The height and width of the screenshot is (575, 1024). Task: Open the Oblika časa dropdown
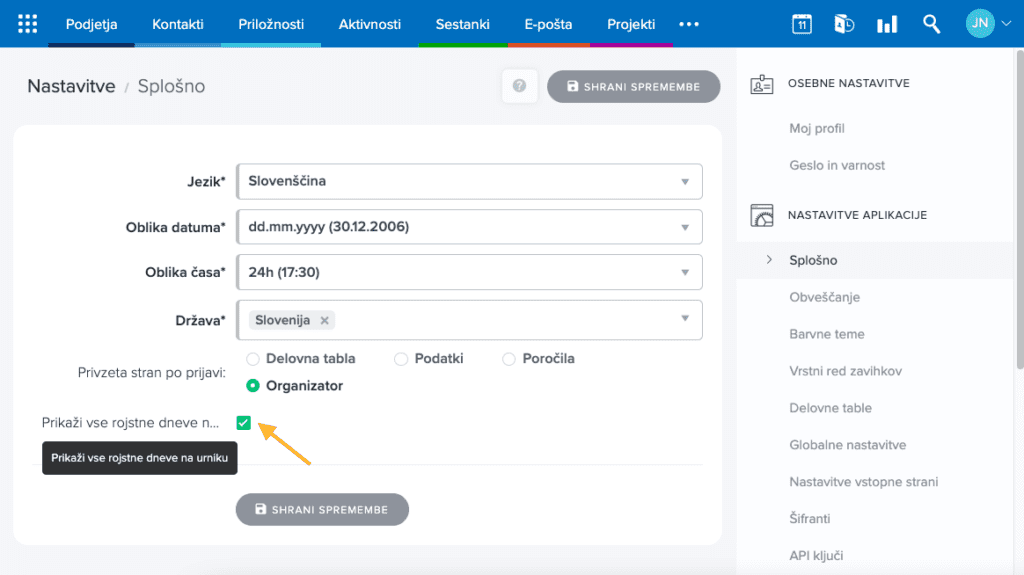click(x=470, y=272)
